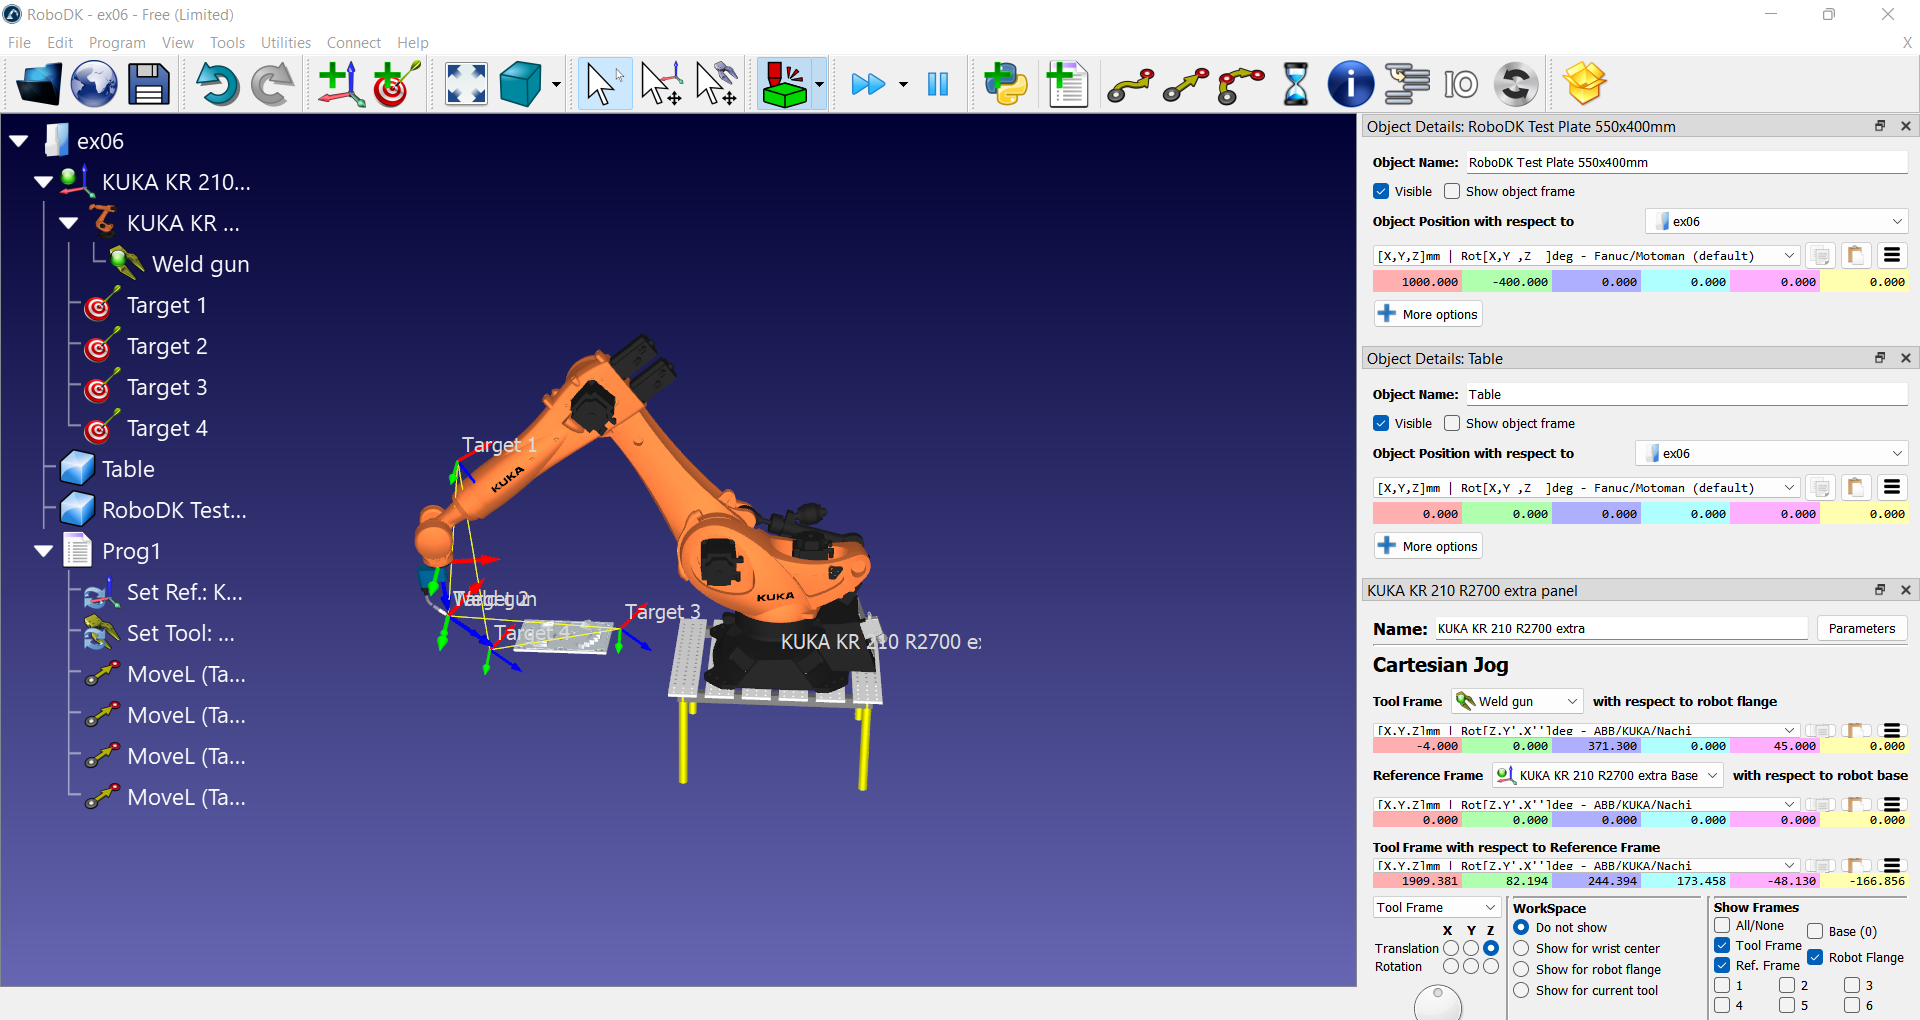The height and width of the screenshot is (1020, 1920).
Task: Open the Tool Frame Weld gun dropdown
Action: [1517, 701]
